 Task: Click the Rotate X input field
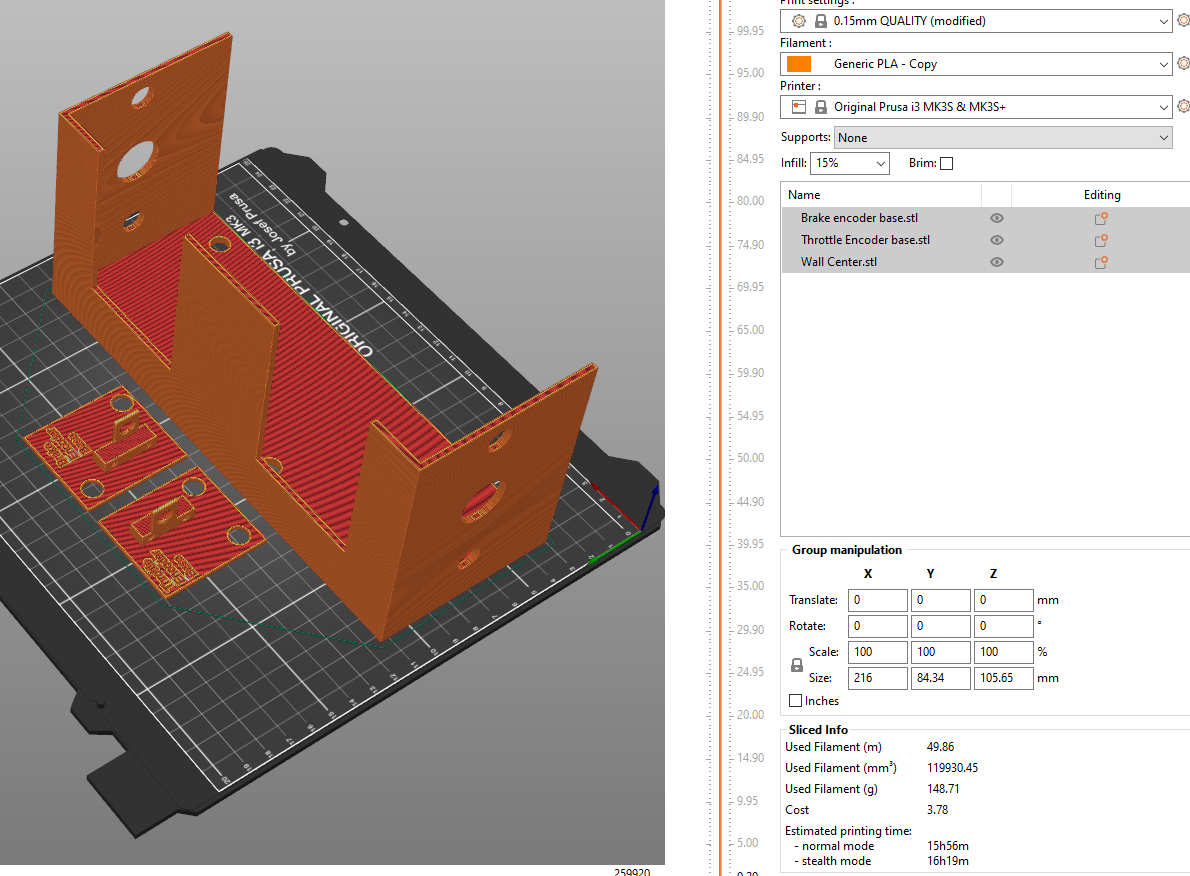(x=877, y=625)
